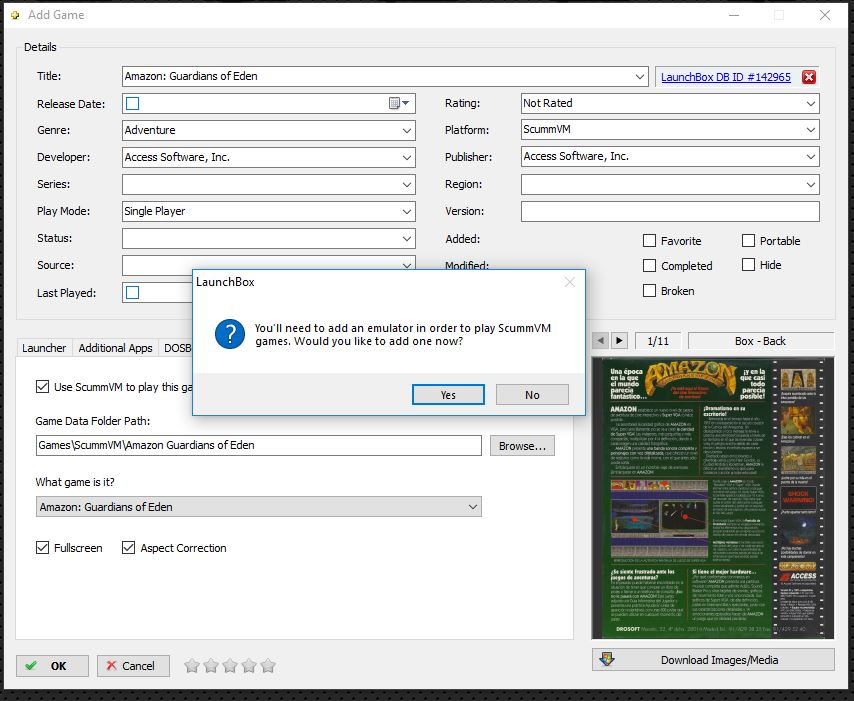Viewport: 854px width, 701px height.
Task: Expand the Platform dropdown
Action: (x=810, y=130)
